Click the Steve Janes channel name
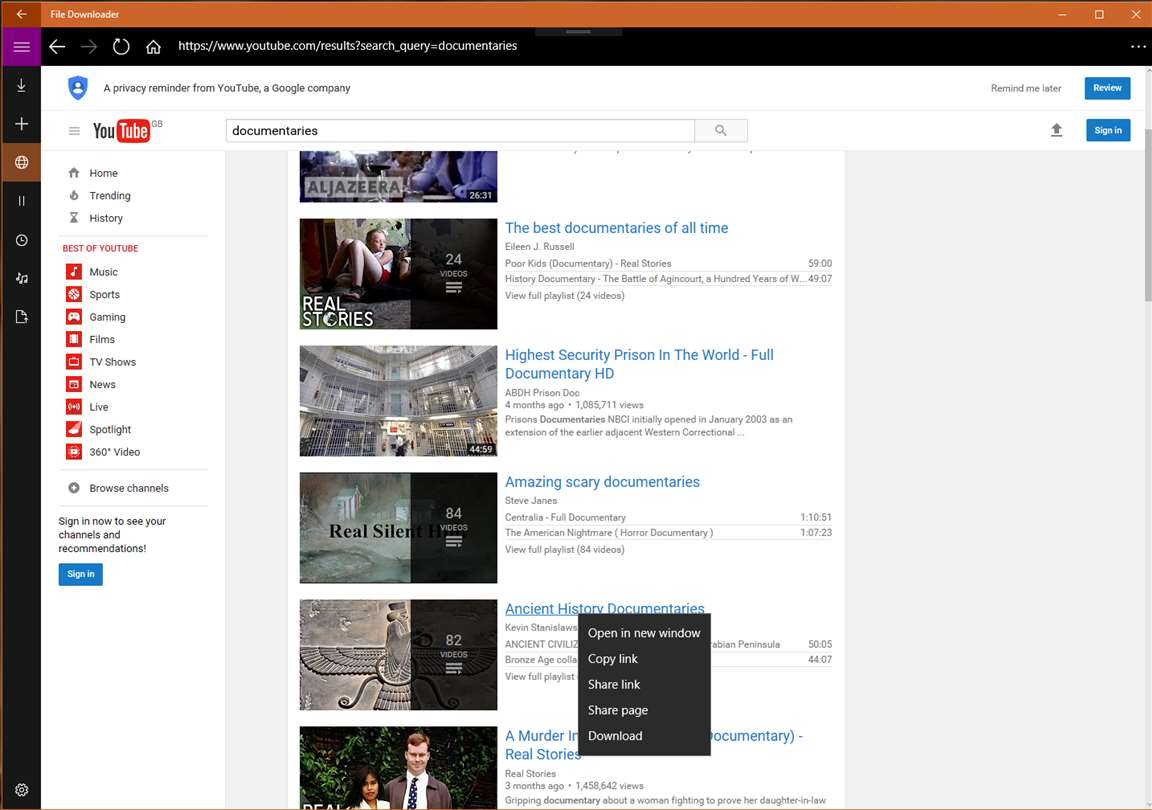This screenshot has height=810, width=1152. pyautogui.click(x=531, y=501)
